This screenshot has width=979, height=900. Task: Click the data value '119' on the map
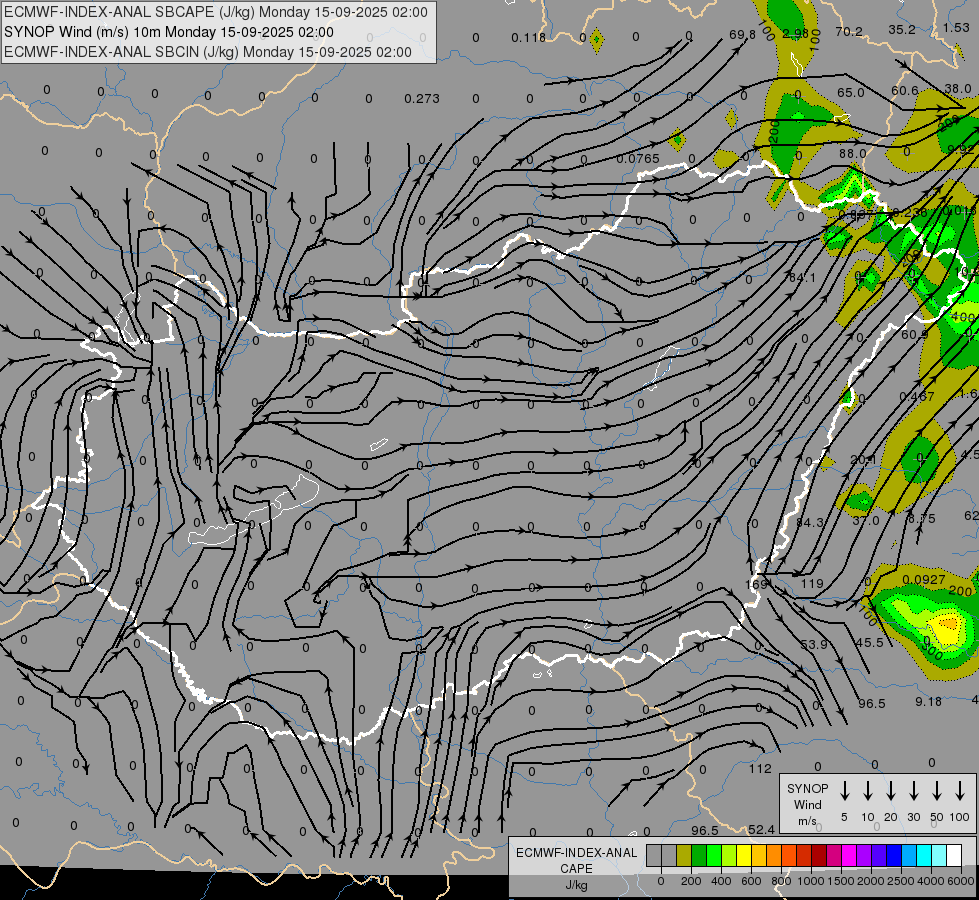point(812,584)
